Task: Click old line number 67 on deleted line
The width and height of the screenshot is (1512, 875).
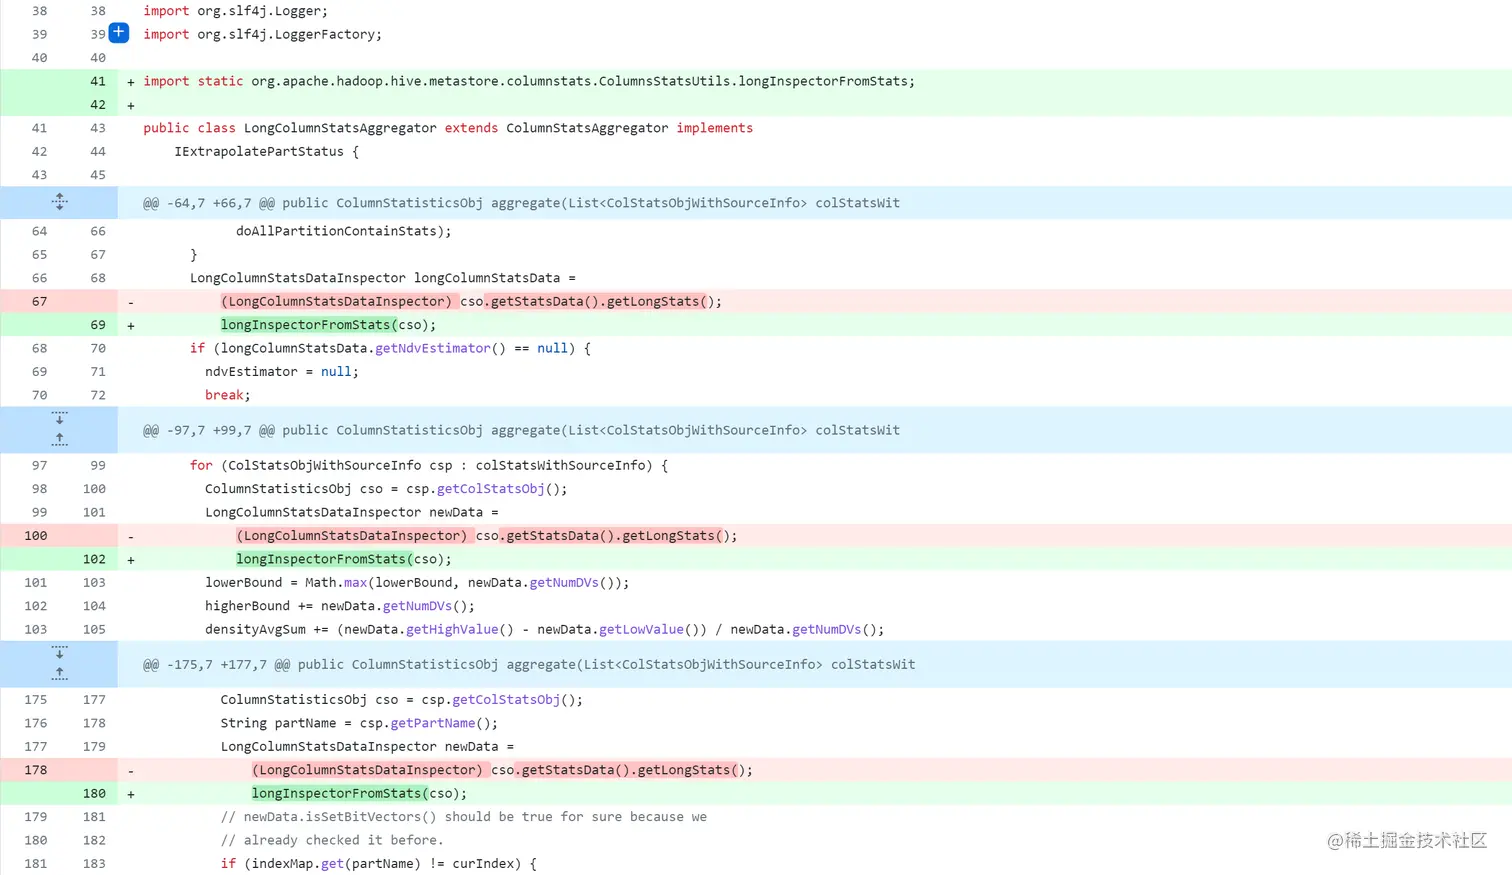Action: point(39,301)
